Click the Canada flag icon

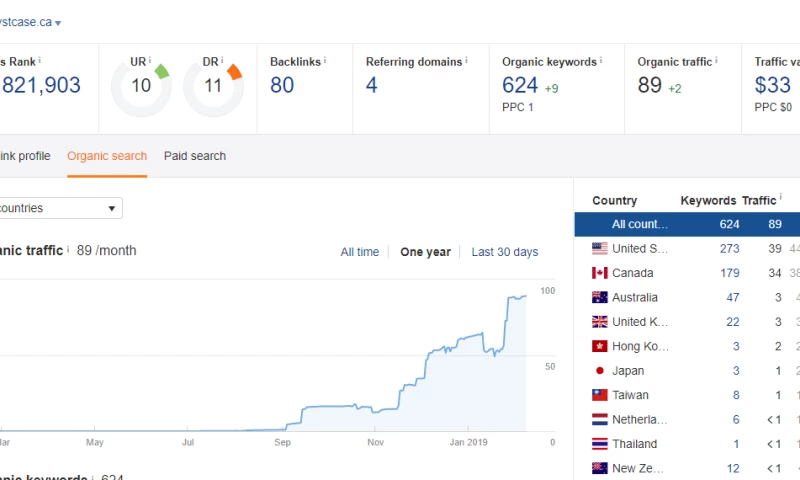click(x=600, y=273)
